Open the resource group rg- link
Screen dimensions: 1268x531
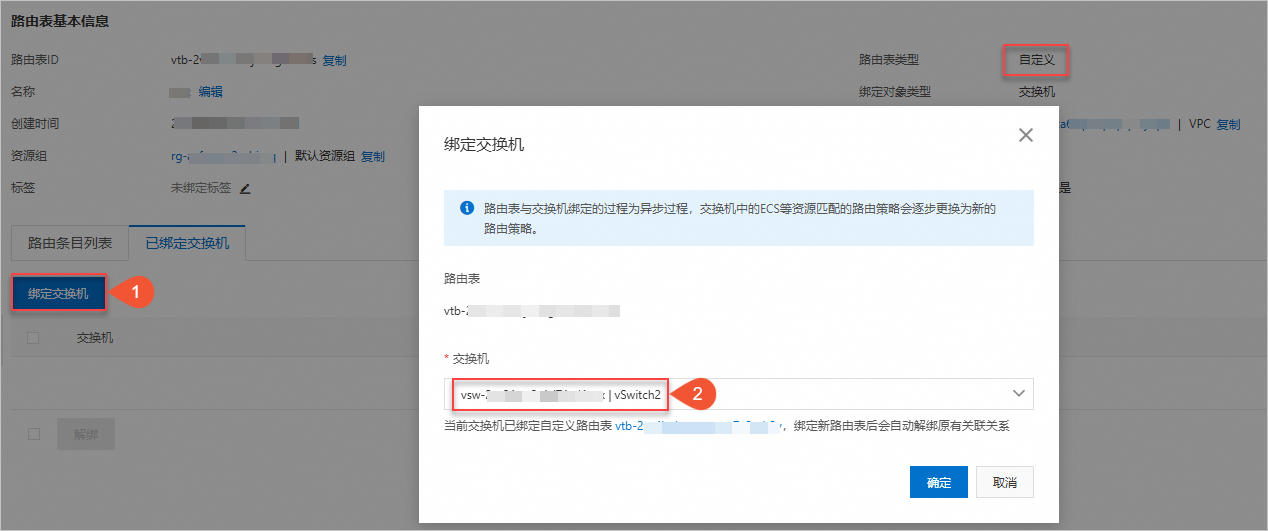[x=224, y=156]
